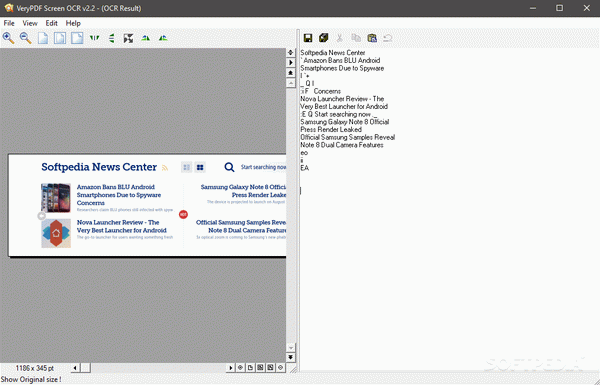Copy selected OCR text with the copy icon

click(x=356, y=38)
